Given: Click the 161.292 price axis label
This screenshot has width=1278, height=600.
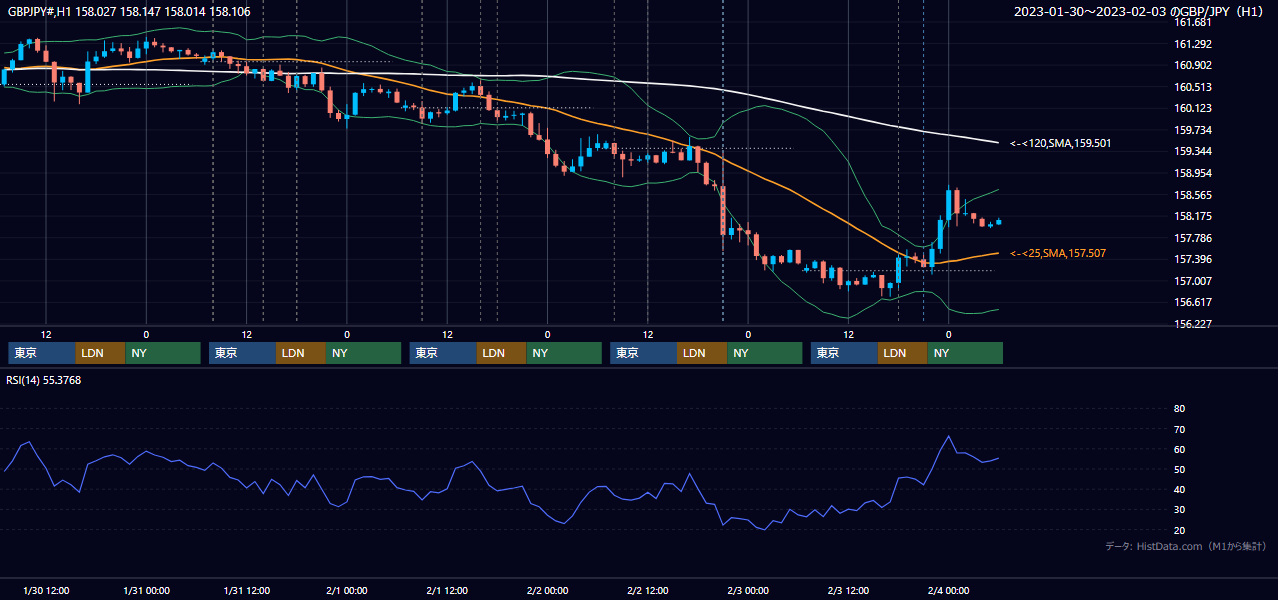Looking at the screenshot, I should (1192, 44).
